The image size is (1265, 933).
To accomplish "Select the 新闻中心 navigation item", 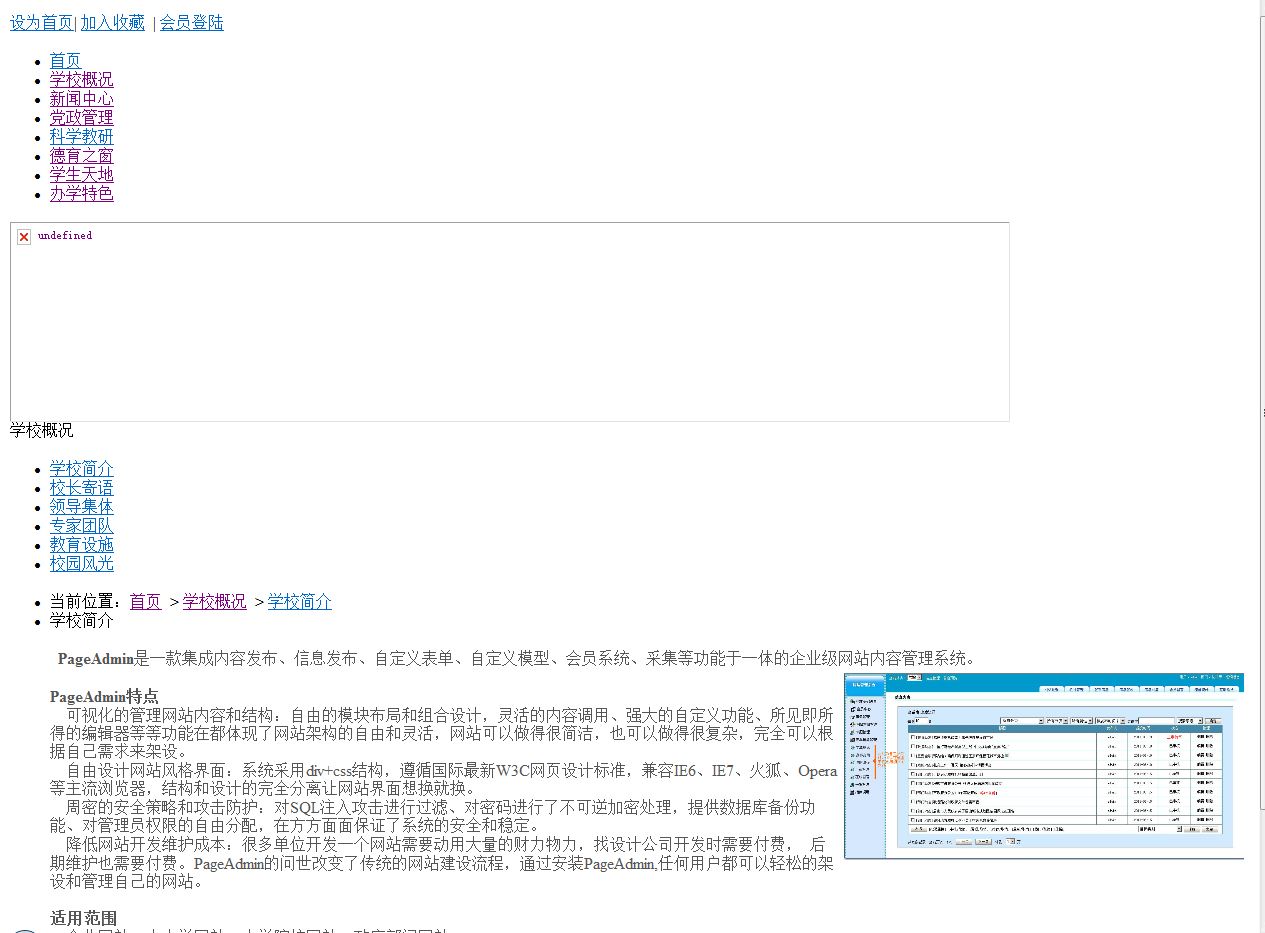I will (x=82, y=99).
